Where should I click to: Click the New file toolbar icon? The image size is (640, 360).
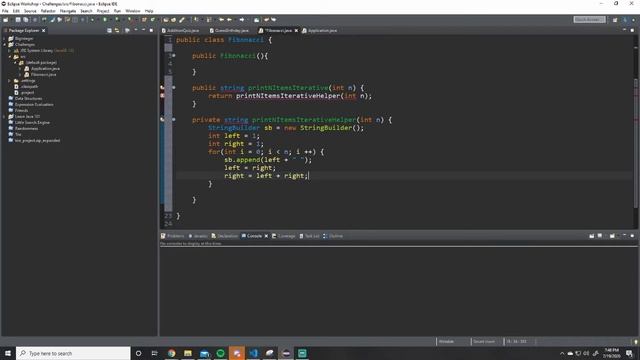tap(6, 20)
